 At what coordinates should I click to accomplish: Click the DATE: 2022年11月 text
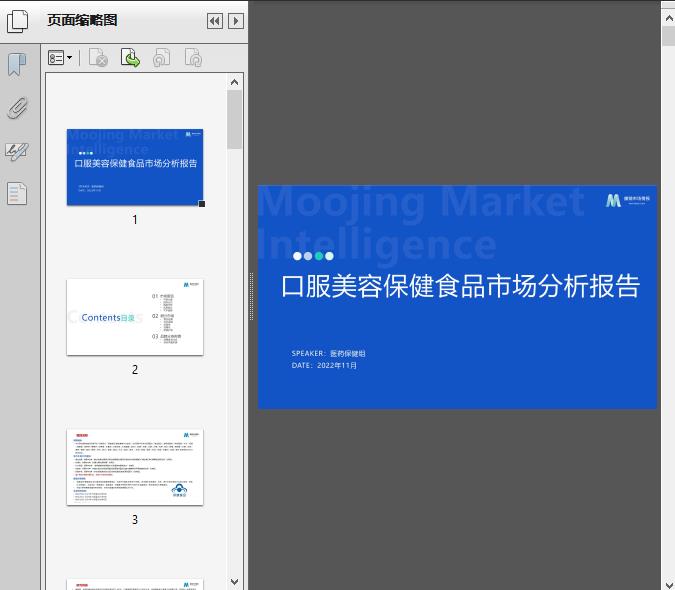[x=324, y=365]
